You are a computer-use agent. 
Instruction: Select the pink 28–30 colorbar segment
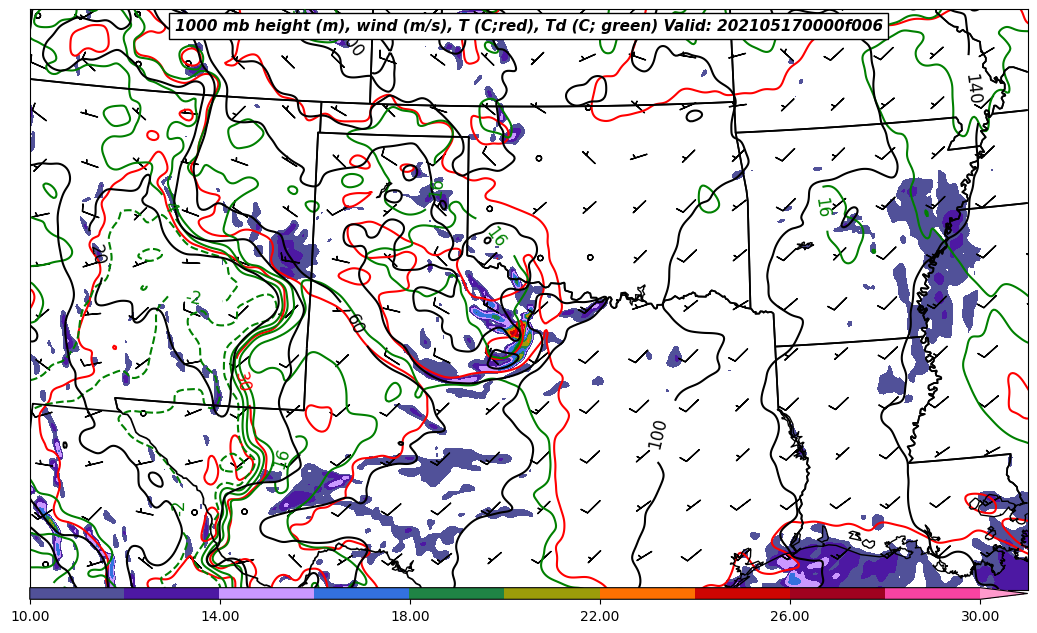click(x=933, y=593)
